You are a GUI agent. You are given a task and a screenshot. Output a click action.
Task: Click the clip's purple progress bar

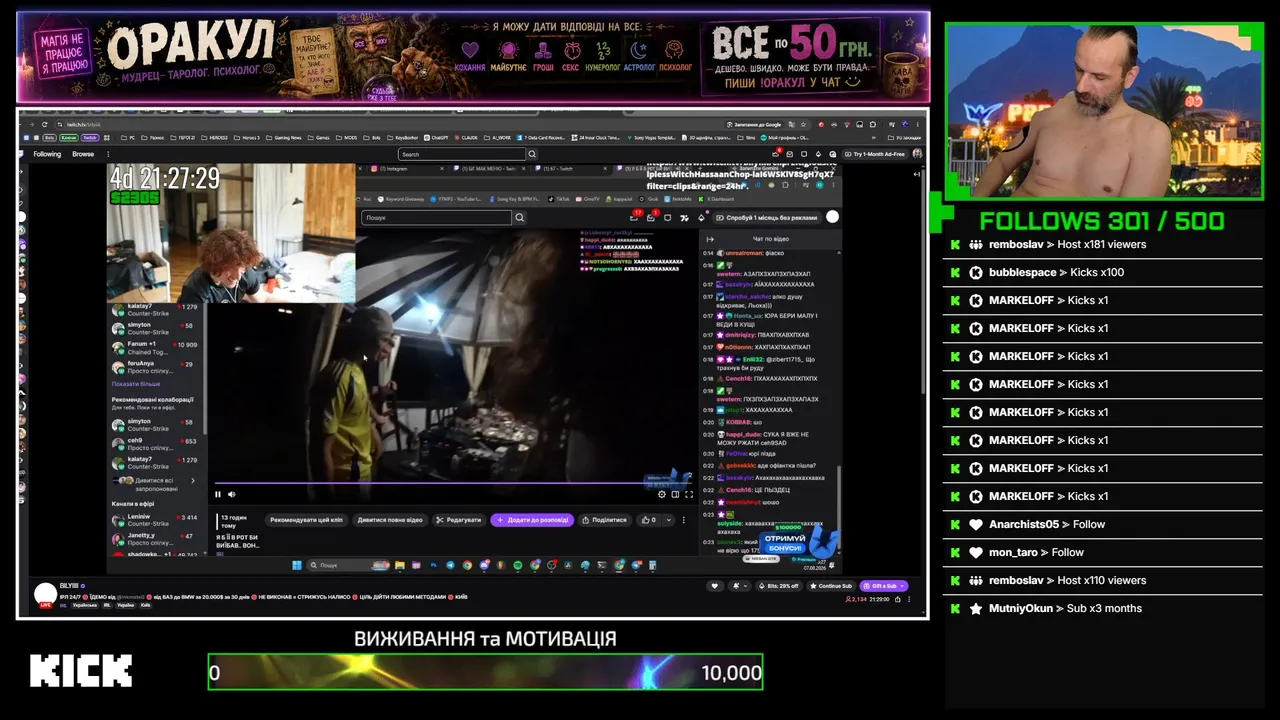pyautogui.click(x=453, y=484)
